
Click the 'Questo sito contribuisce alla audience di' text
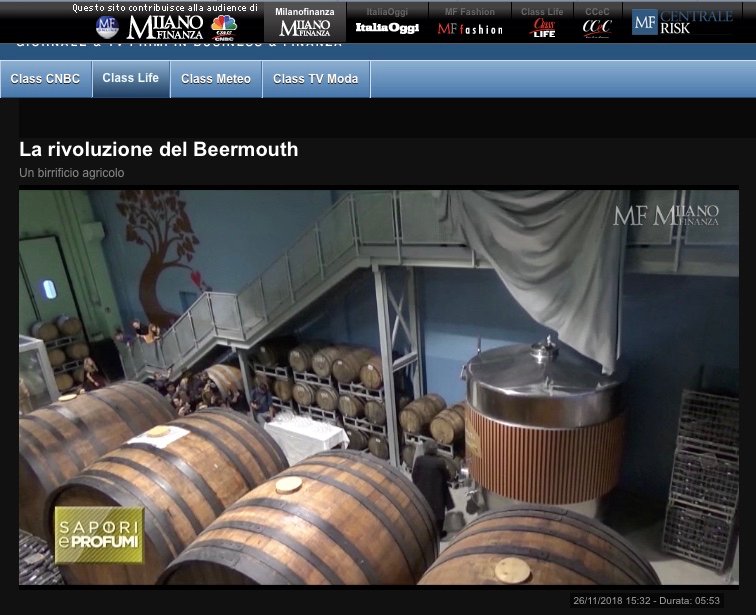coord(165,8)
